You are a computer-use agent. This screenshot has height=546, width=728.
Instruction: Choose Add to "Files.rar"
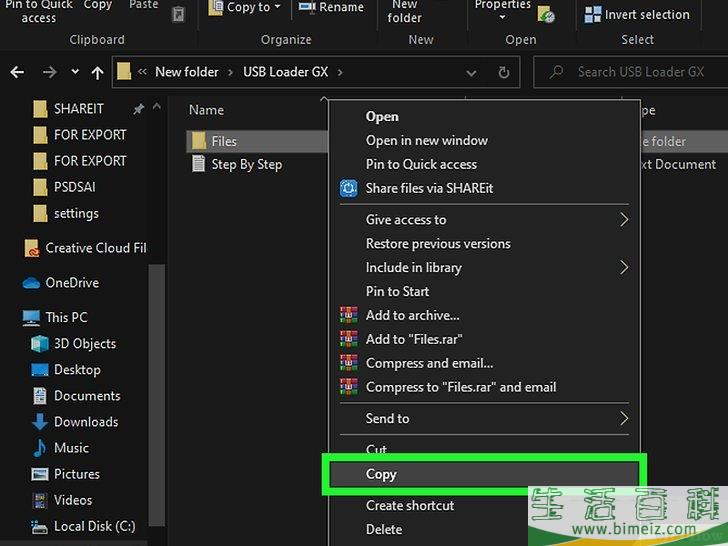484,339
